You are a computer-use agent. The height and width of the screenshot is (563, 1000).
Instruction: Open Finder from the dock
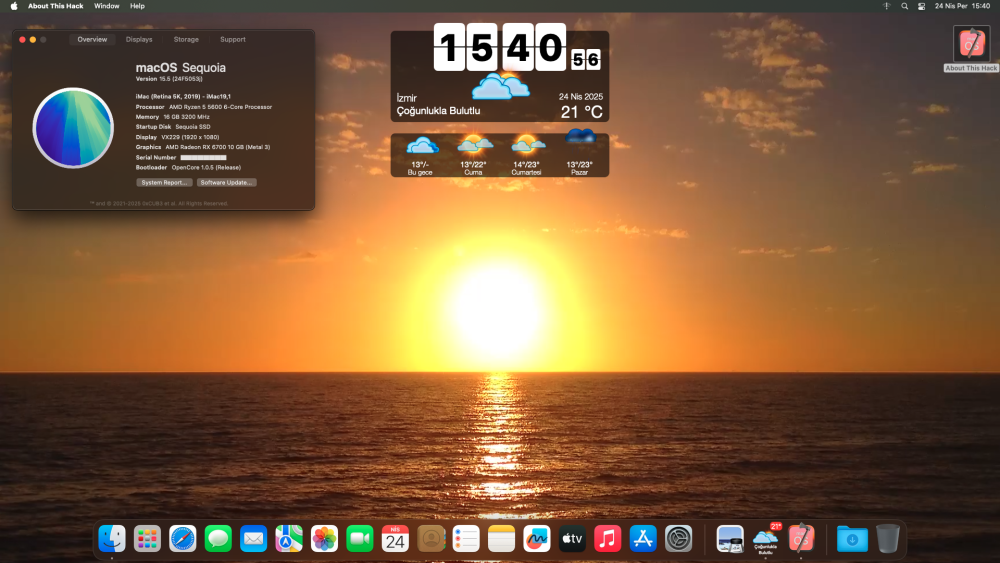112,539
